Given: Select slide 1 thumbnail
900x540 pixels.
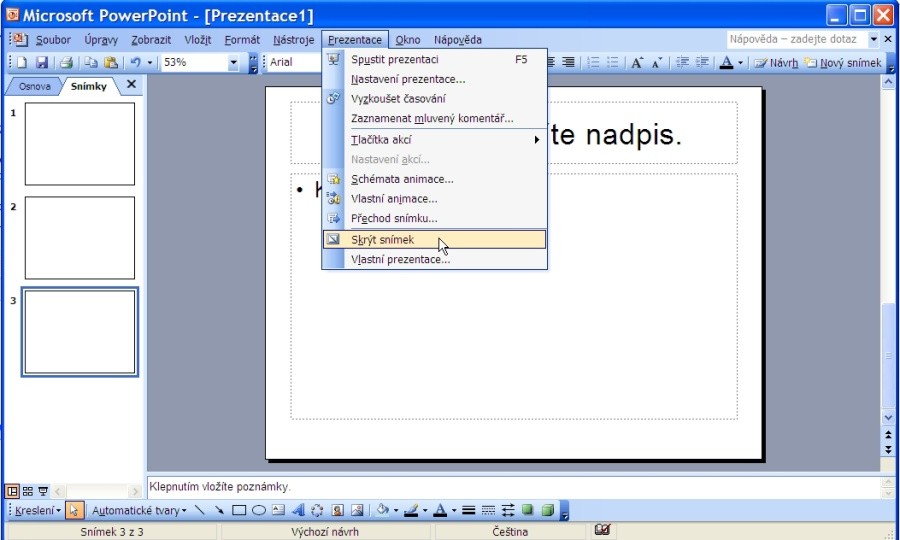Looking at the screenshot, I should click(80, 143).
